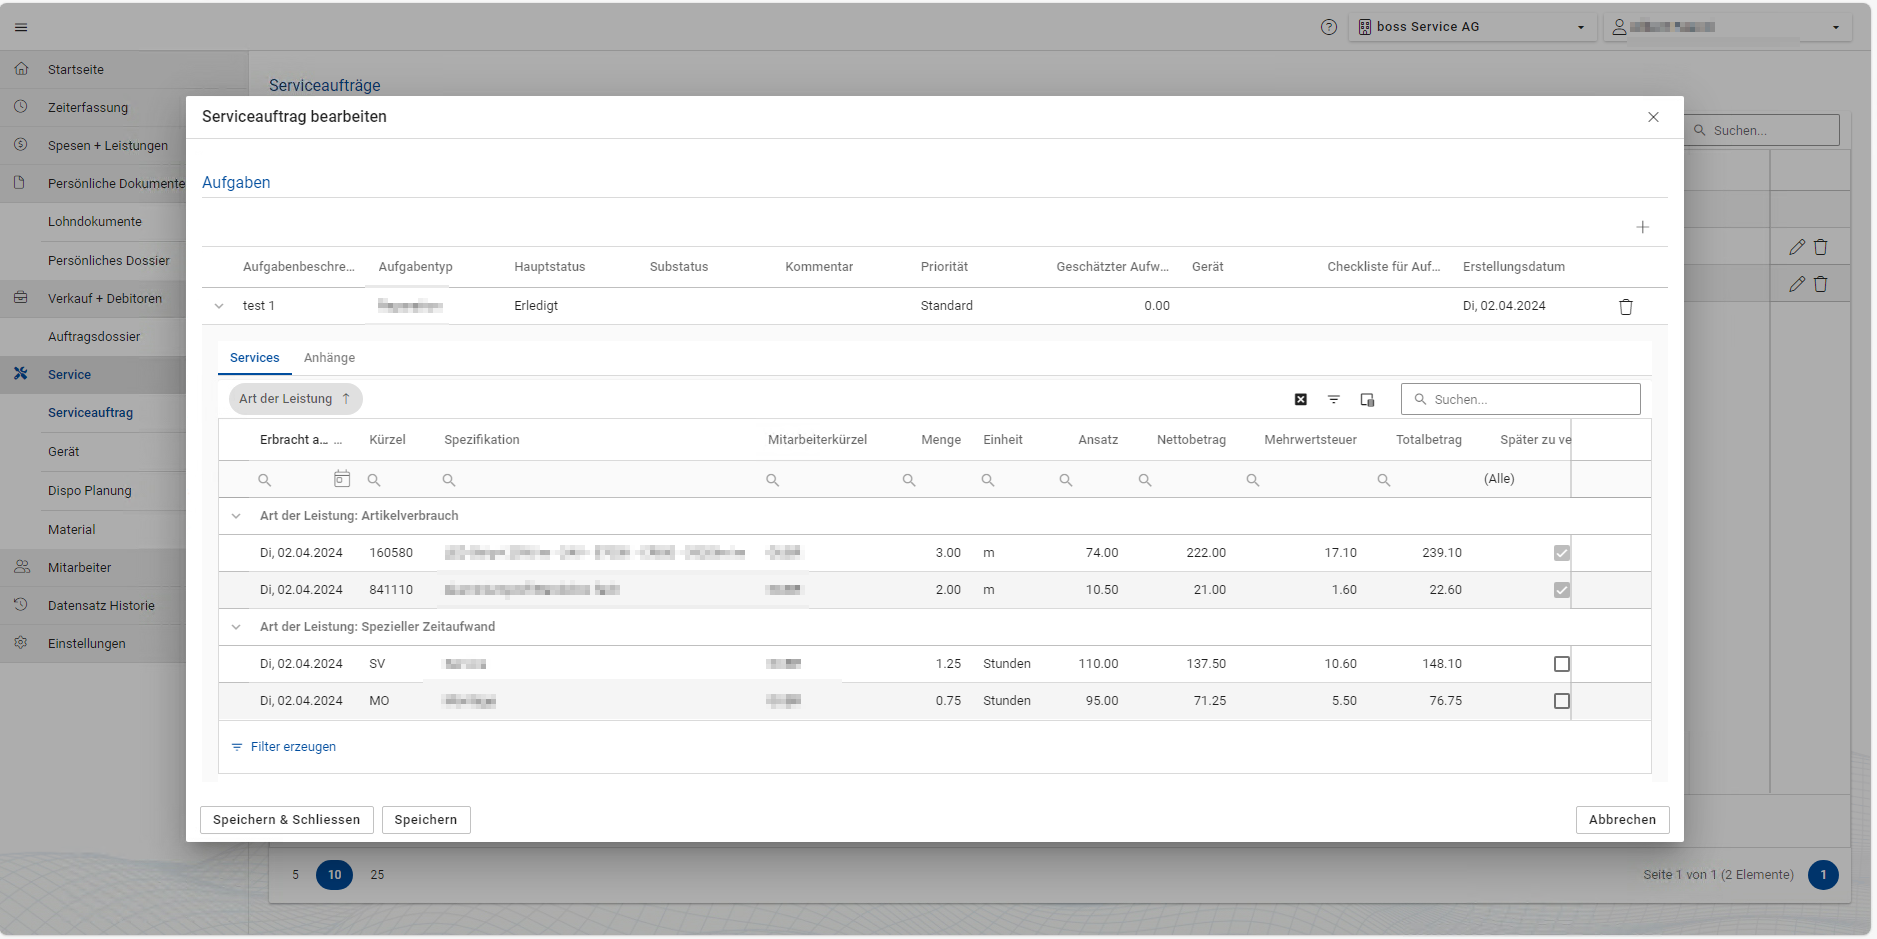Delete task 'test 1' with trash icon
This screenshot has width=1877, height=939.
coord(1625,307)
